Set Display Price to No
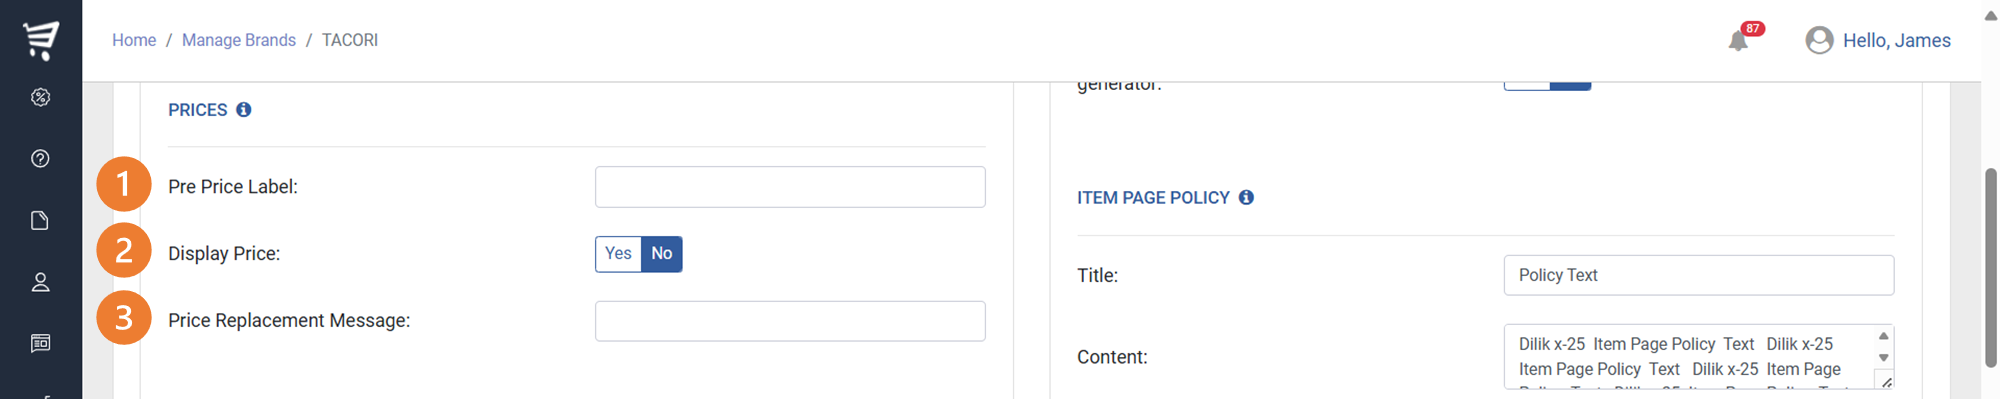 (x=662, y=254)
